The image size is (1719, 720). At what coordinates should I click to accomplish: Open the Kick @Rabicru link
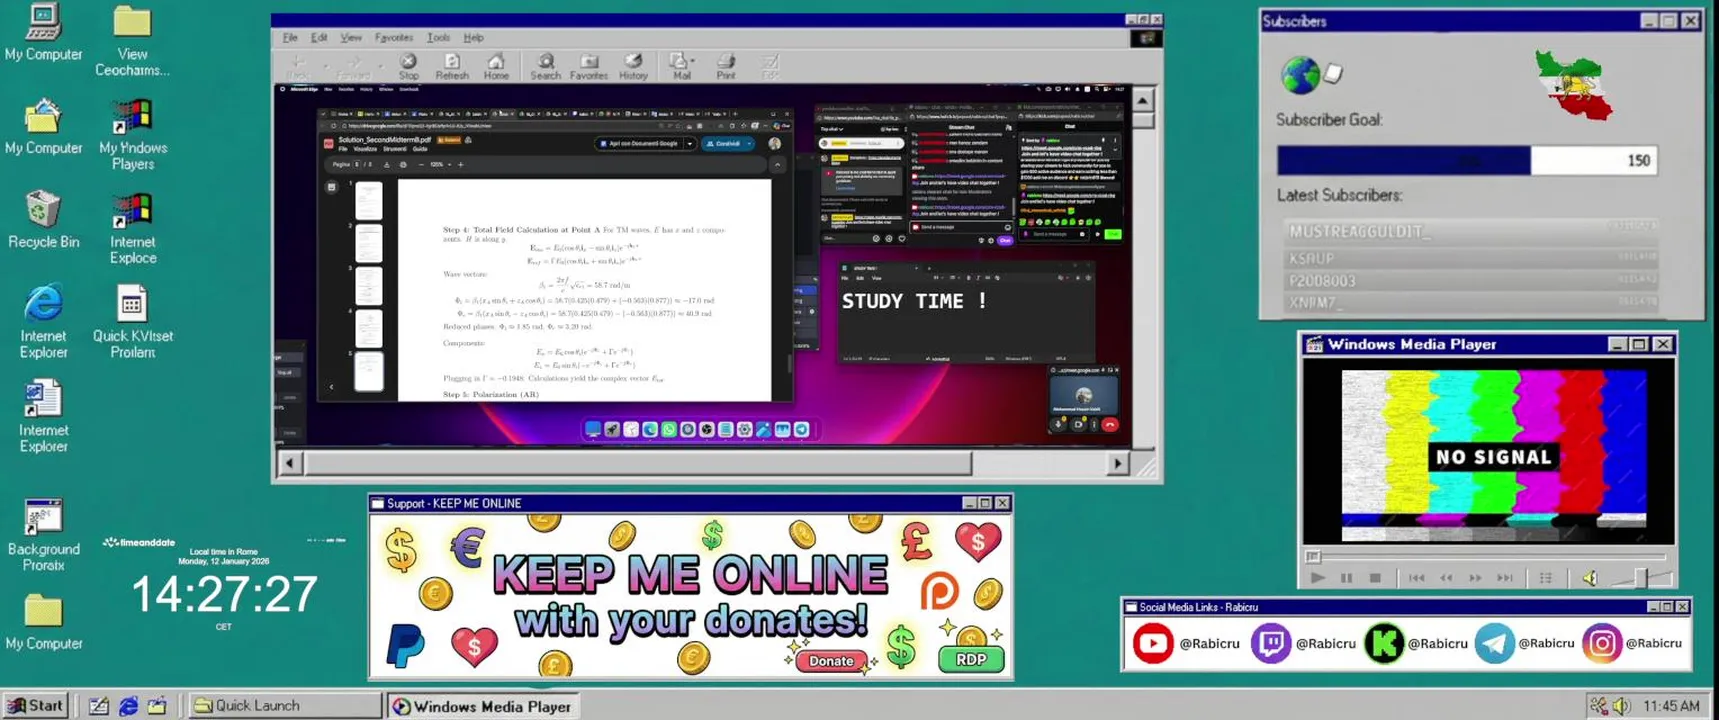pyautogui.click(x=1416, y=643)
